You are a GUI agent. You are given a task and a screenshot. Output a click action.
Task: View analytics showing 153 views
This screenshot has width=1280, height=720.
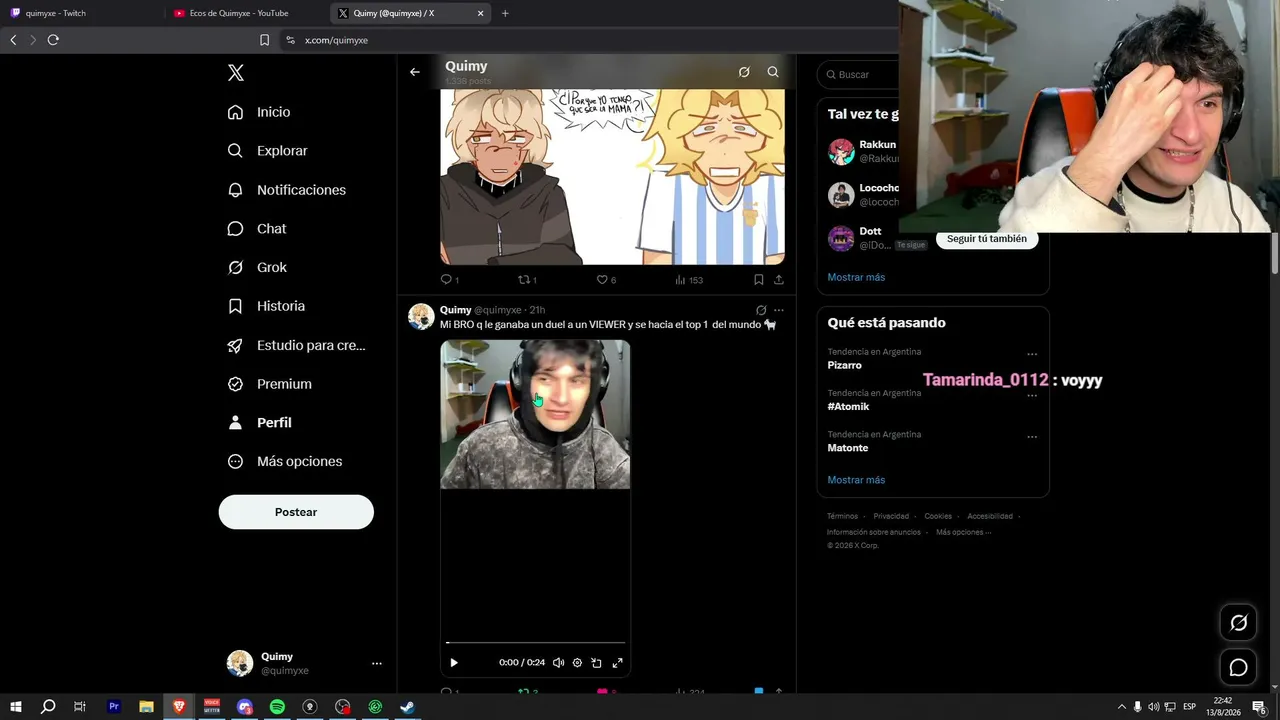point(689,280)
